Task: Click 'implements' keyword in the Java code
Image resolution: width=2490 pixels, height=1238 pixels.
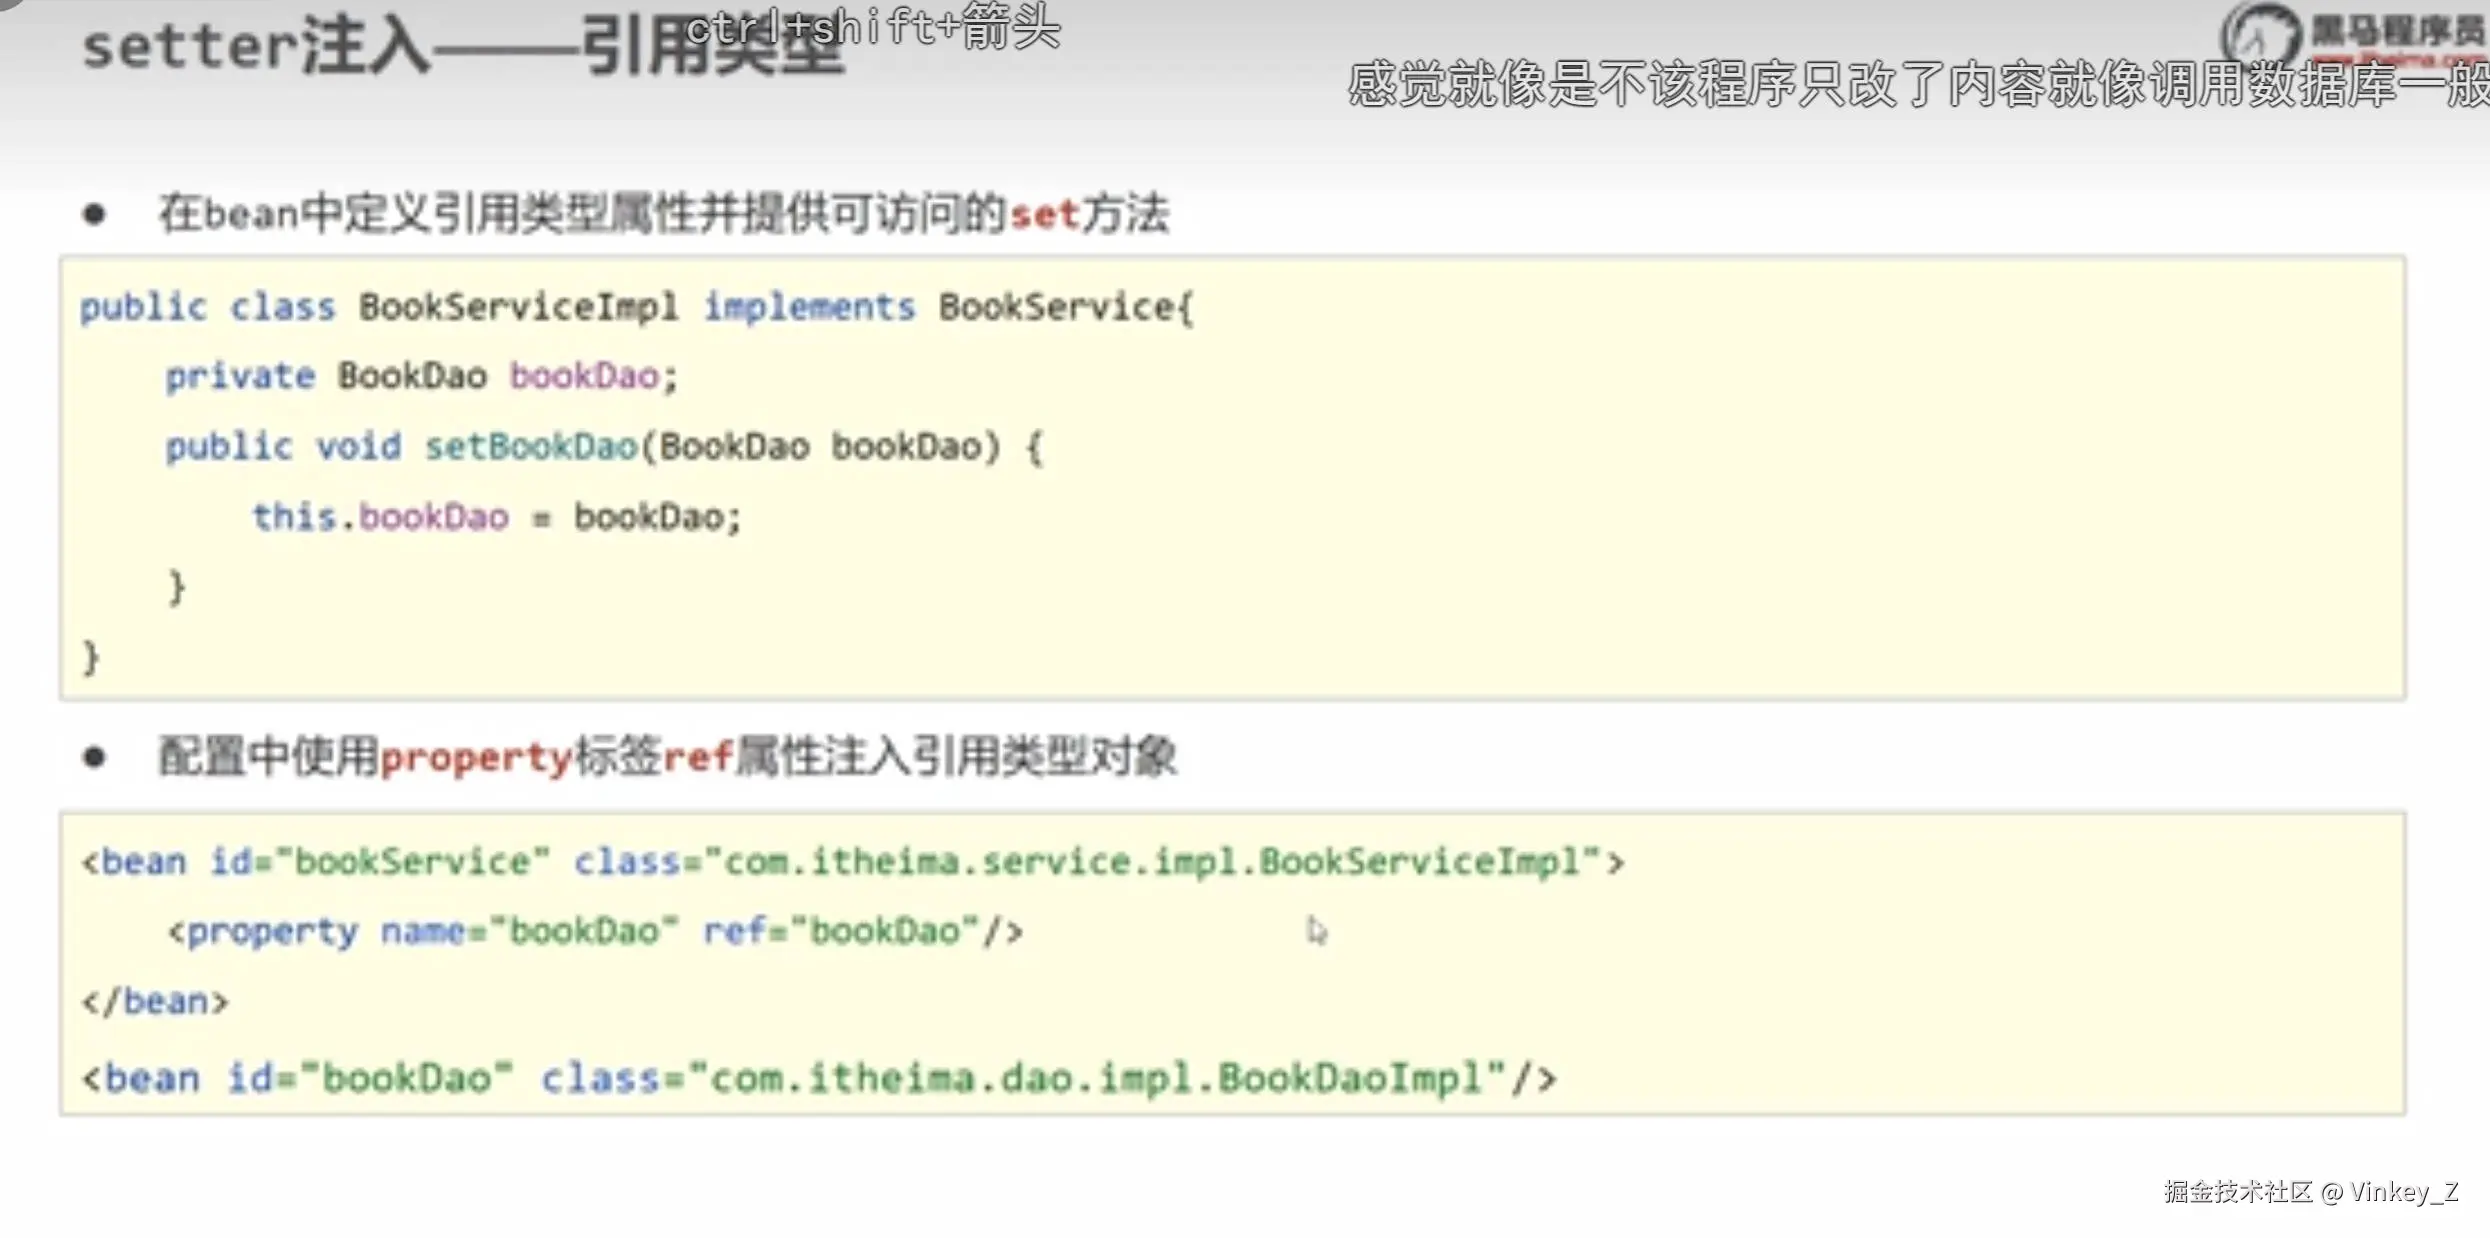Action: pos(809,307)
